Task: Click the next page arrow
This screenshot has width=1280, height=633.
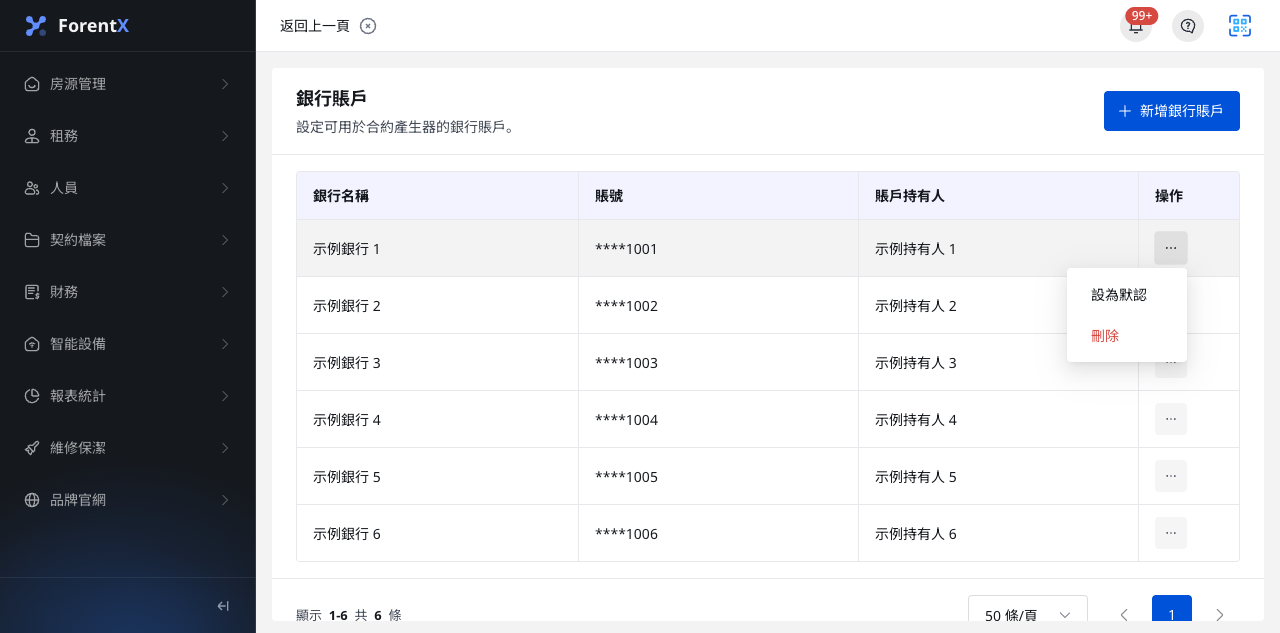Action: point(1220,614)
